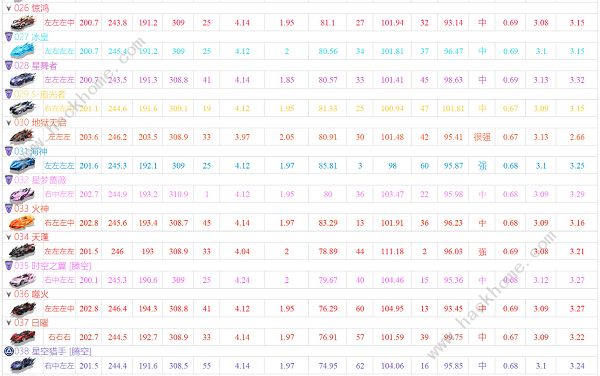Select the 4.04 cell in 天隆 row
The height and width of the screenshot is (376, 600).
242,251
